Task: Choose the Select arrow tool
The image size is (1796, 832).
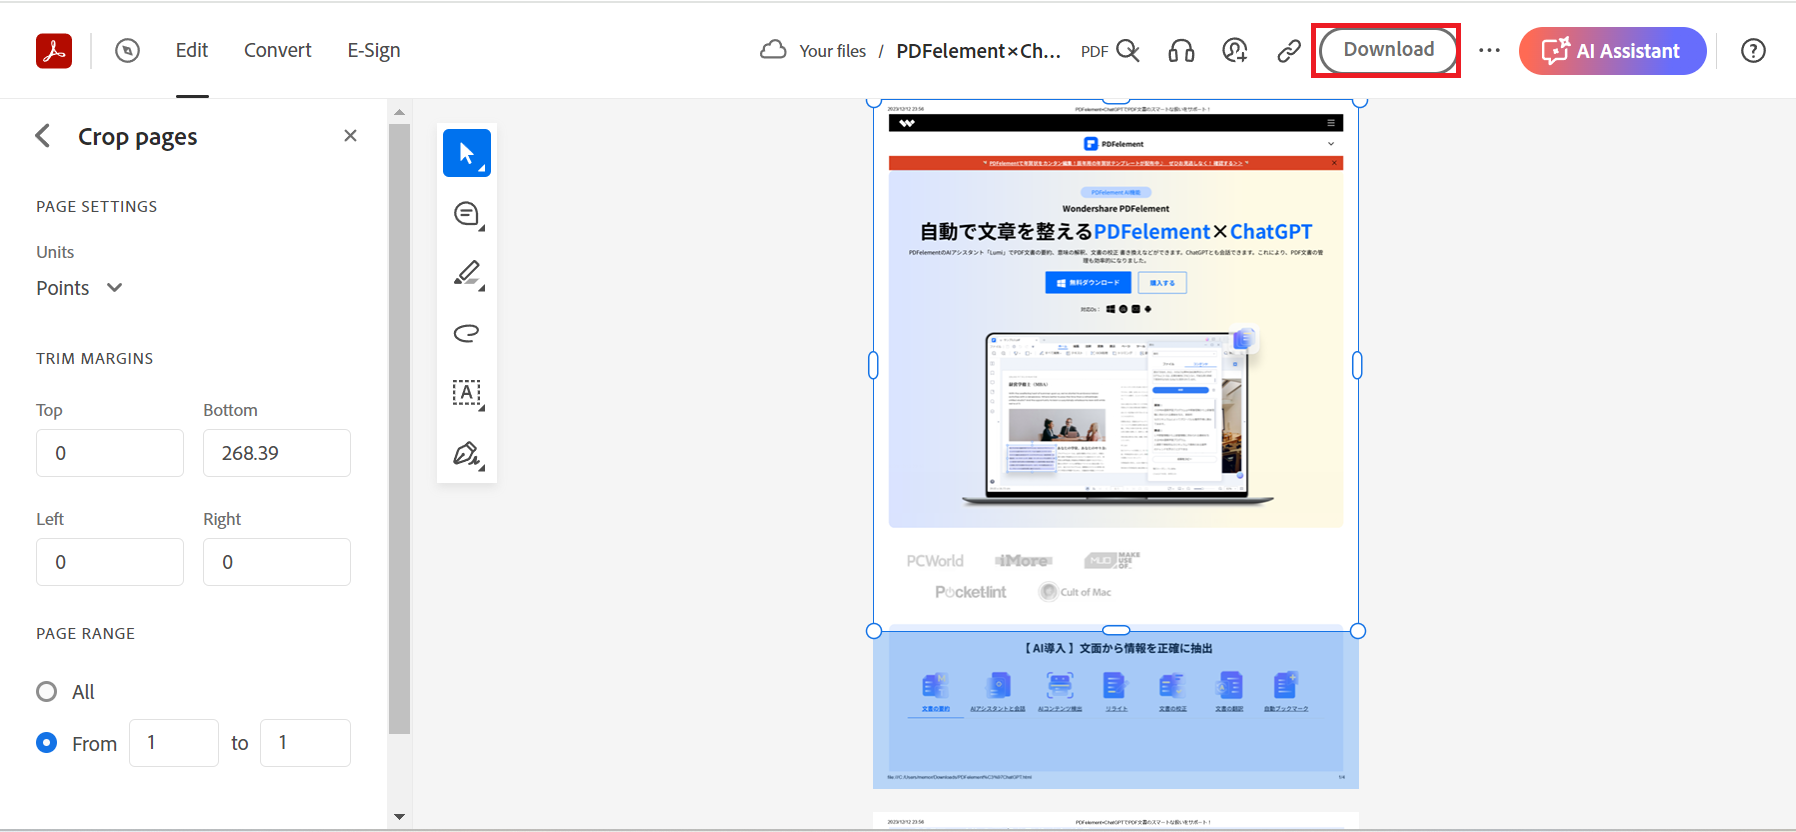Action: pos(467,153)
